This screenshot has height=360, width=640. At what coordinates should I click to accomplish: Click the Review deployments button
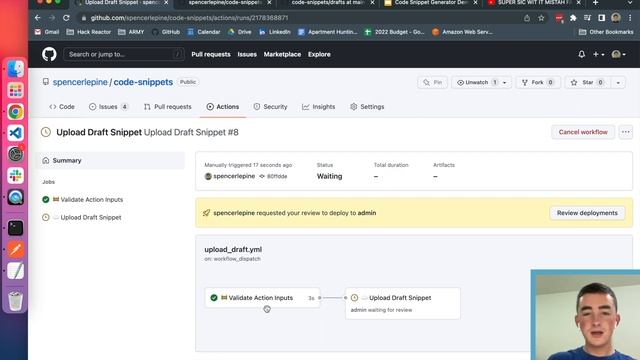(587, 213)
